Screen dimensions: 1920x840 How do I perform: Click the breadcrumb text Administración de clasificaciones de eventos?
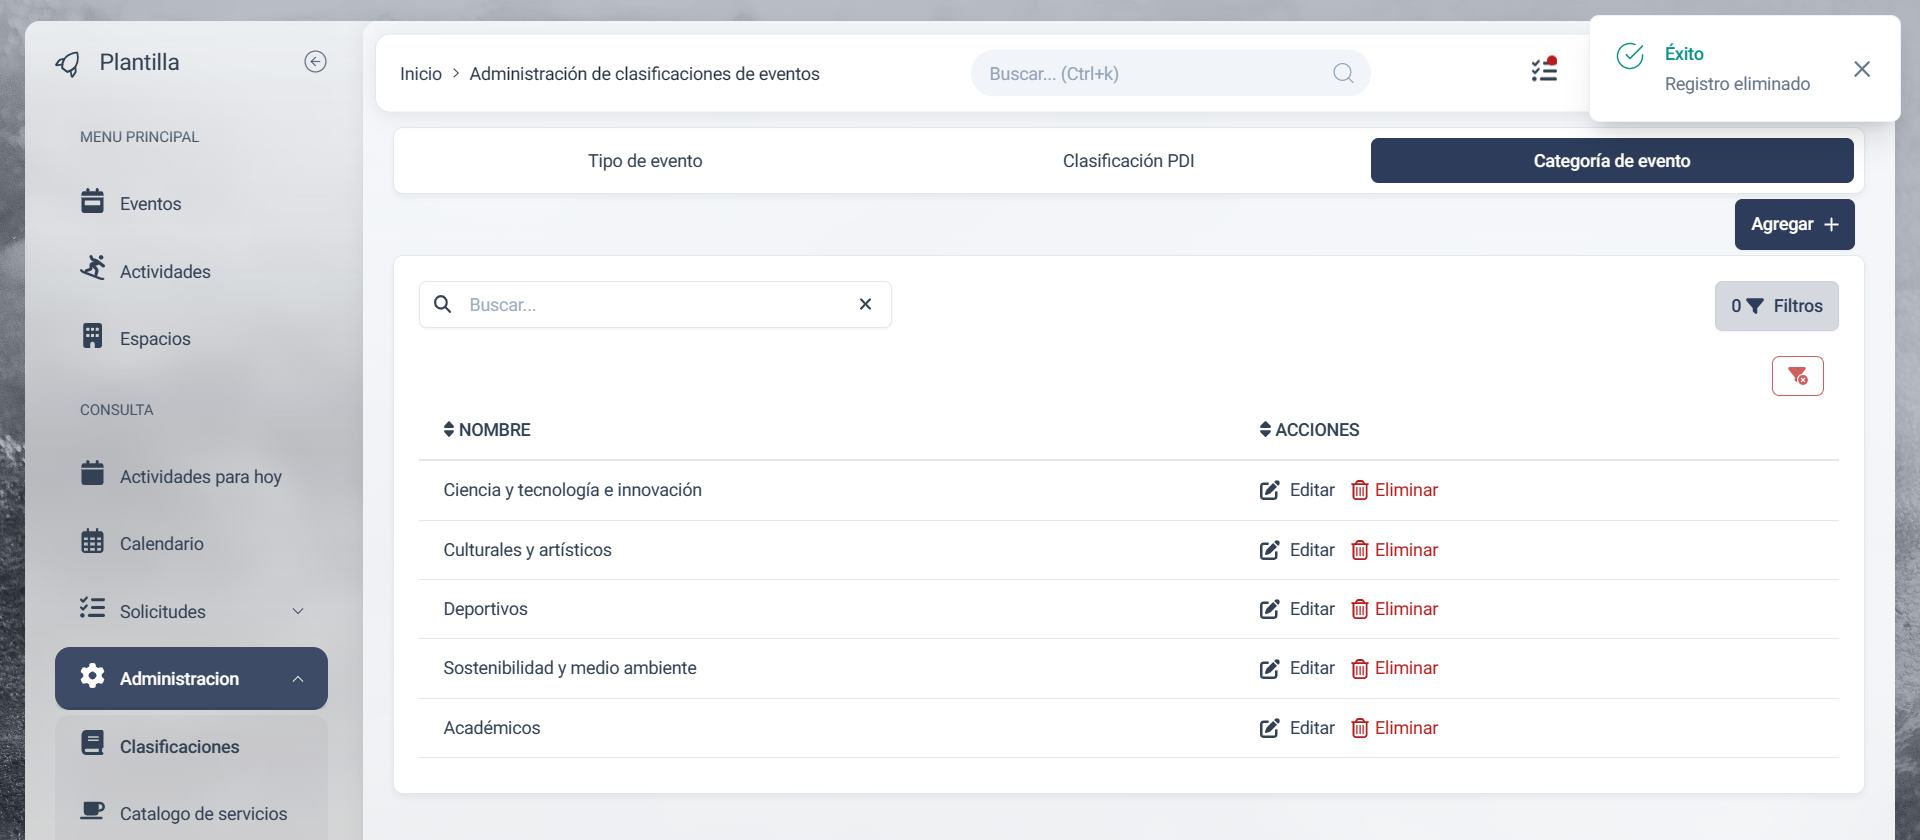(644, 74)
